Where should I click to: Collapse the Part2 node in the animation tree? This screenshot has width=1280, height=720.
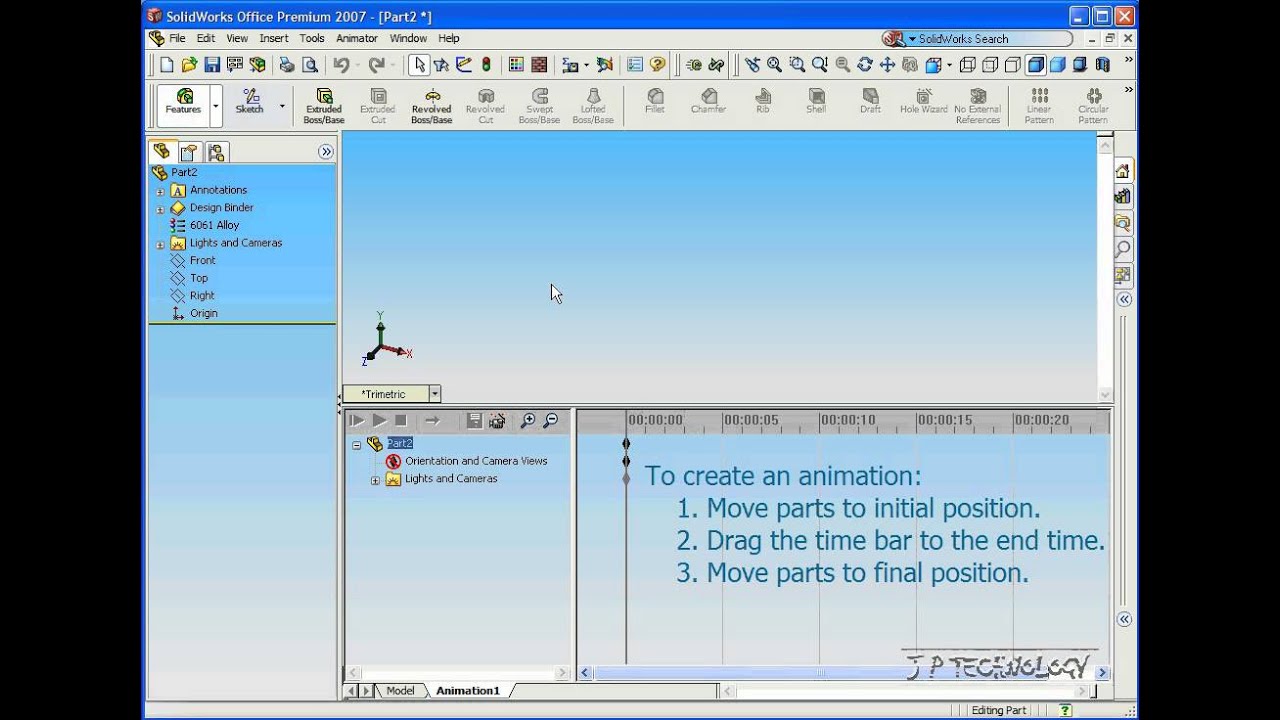coord(356,444)
